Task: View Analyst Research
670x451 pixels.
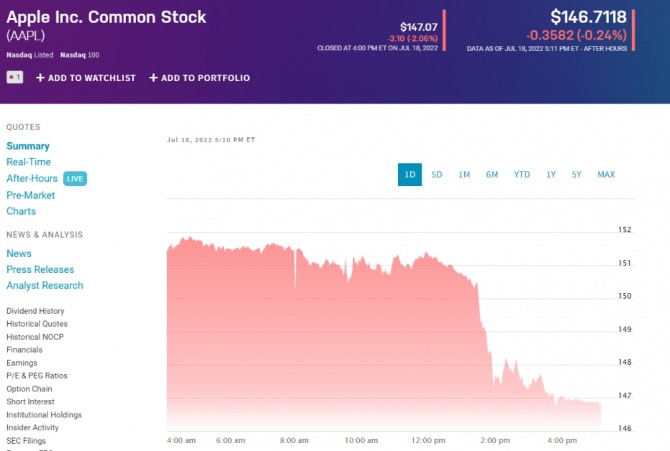Action: pyautogui.click(x=45, y=285)
